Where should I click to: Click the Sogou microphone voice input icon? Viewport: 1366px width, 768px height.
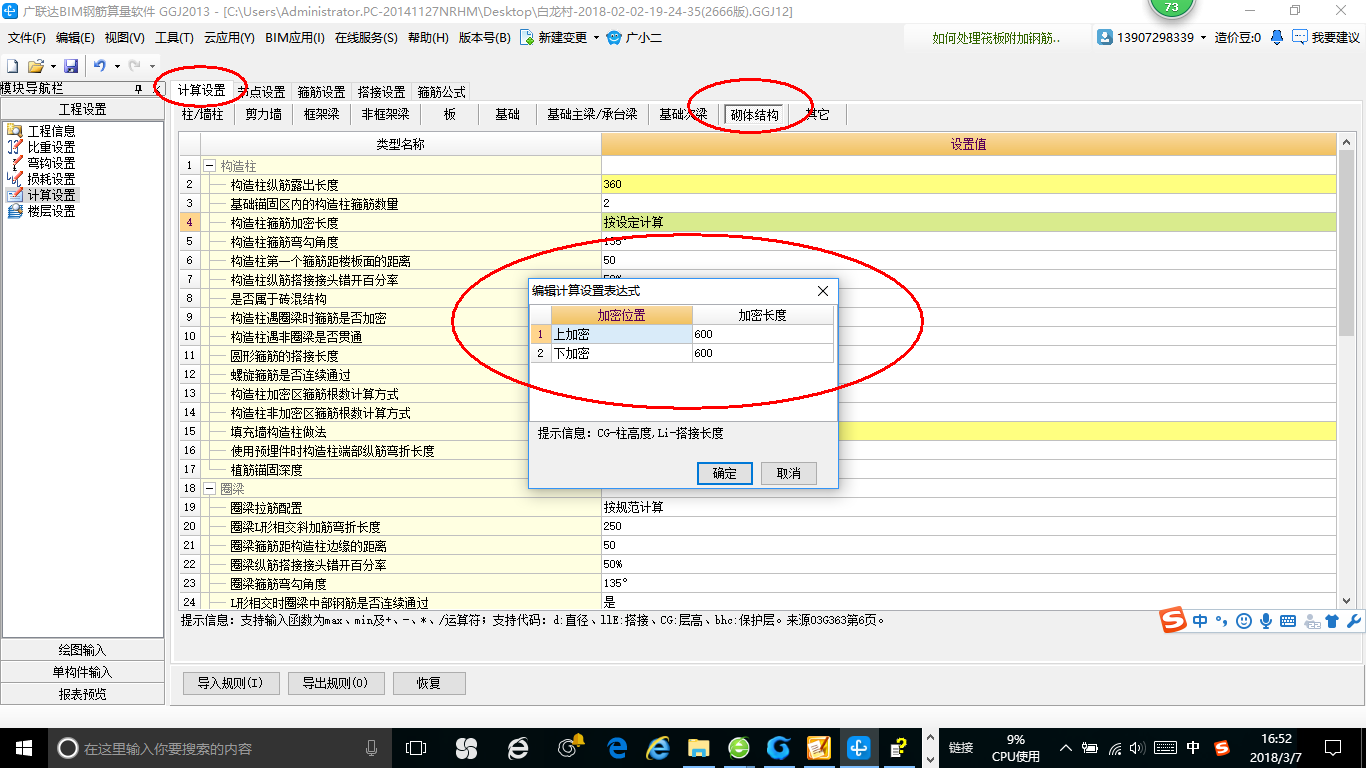click(x=1266, y=621)
